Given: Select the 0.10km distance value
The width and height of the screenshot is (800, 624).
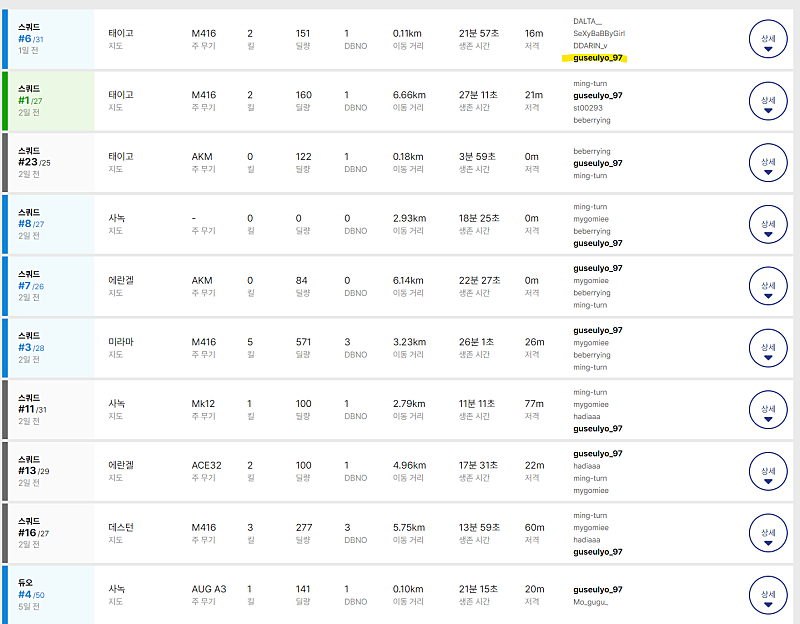Looking at the screenshot, I should click(x=409, y=589).
